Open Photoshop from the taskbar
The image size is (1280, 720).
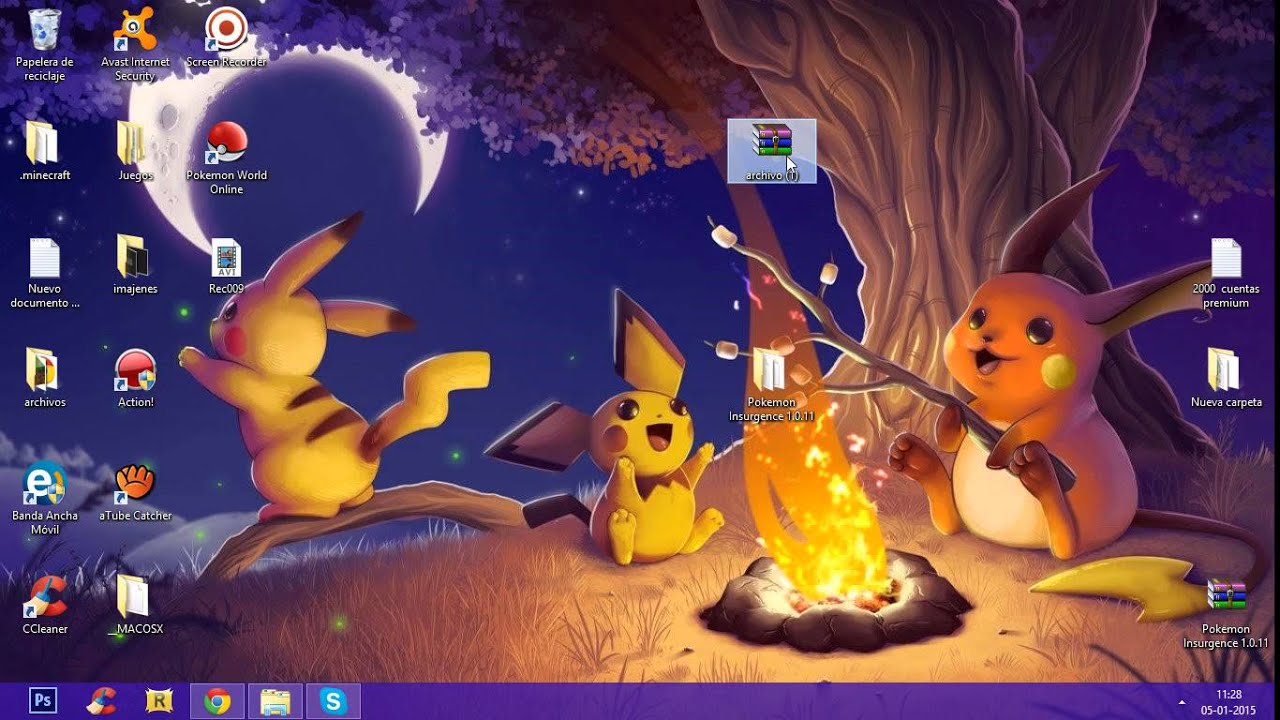(x=43, y=701)
